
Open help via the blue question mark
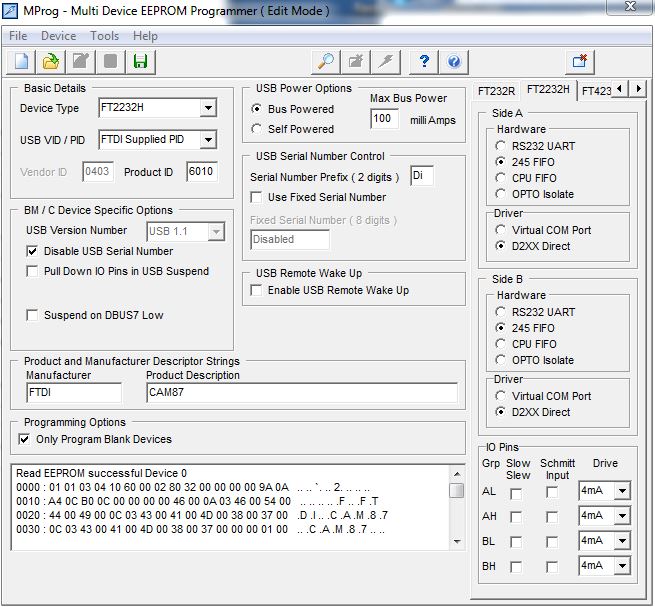pos(424,62)
